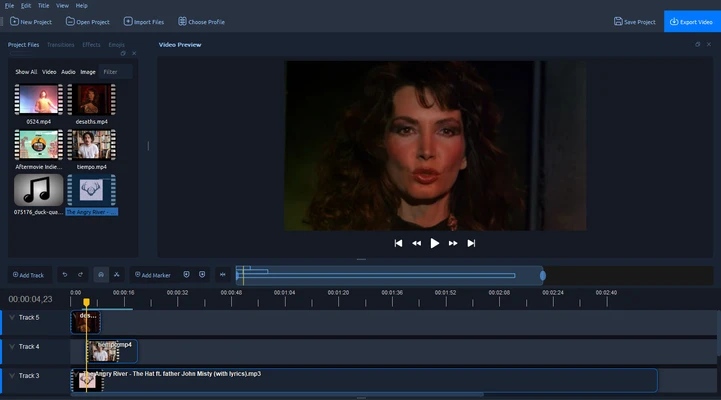The width and height of the screenshot is (721, 400).
Task: Click the Add Track button
Action: (28, 275)
